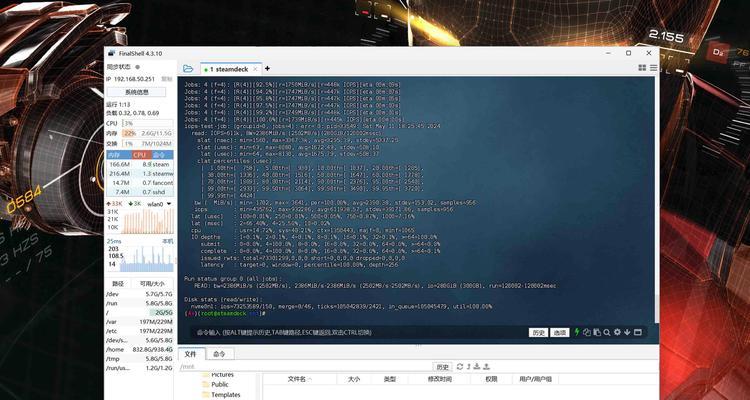750x400 pixels.
Task: Copy terminal text with the copy icon
Action: [586, 332]
